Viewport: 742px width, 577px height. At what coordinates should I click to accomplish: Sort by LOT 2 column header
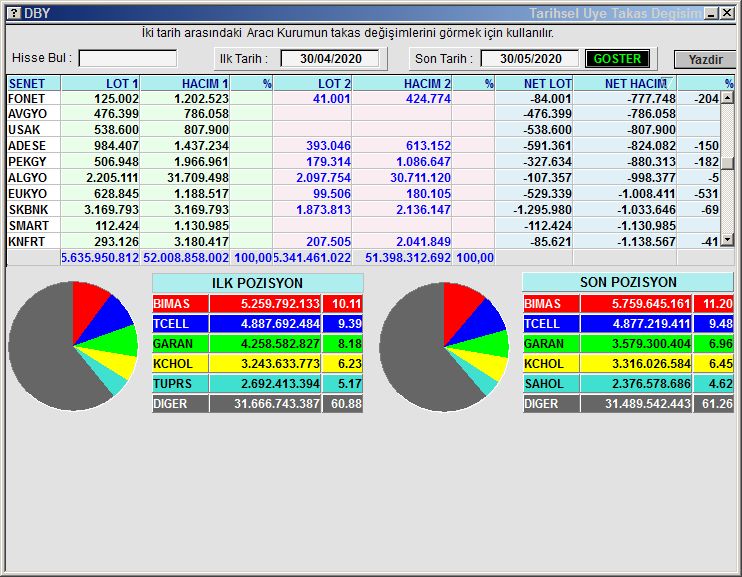pyautogui.click(x=312, y=84)
